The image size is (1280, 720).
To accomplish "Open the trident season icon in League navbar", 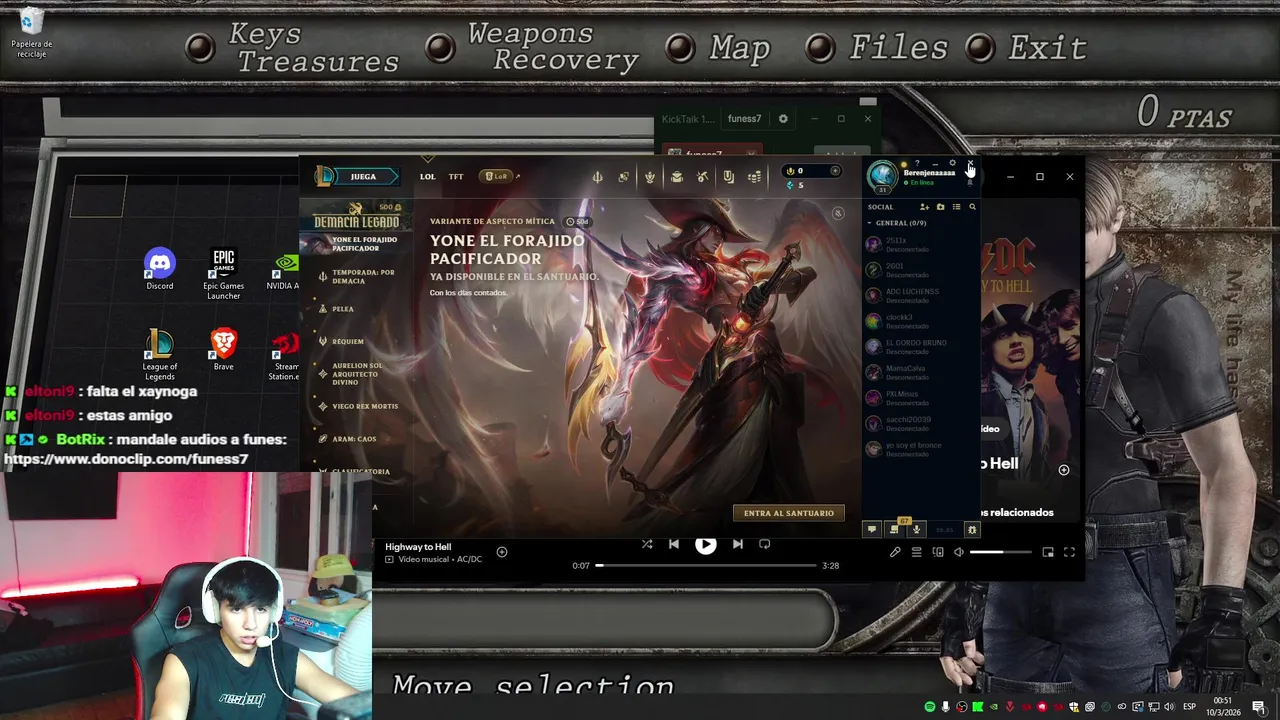I will click(x=597, y=177).
